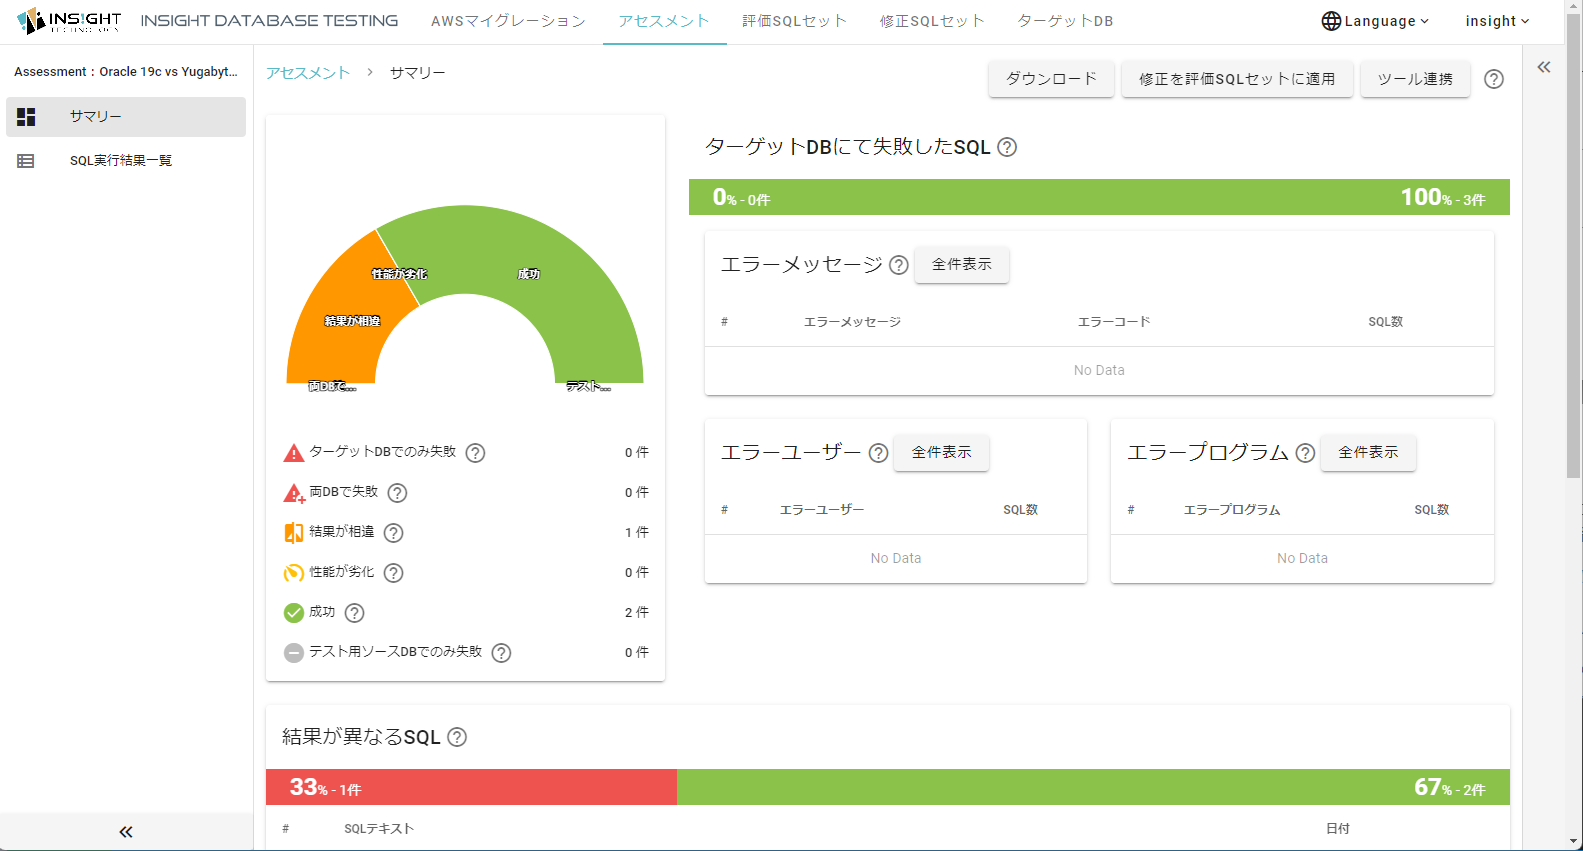Click help icon next to 結果が異なるSQL
Screen dimensions: 1583x851
pos(457,737)
